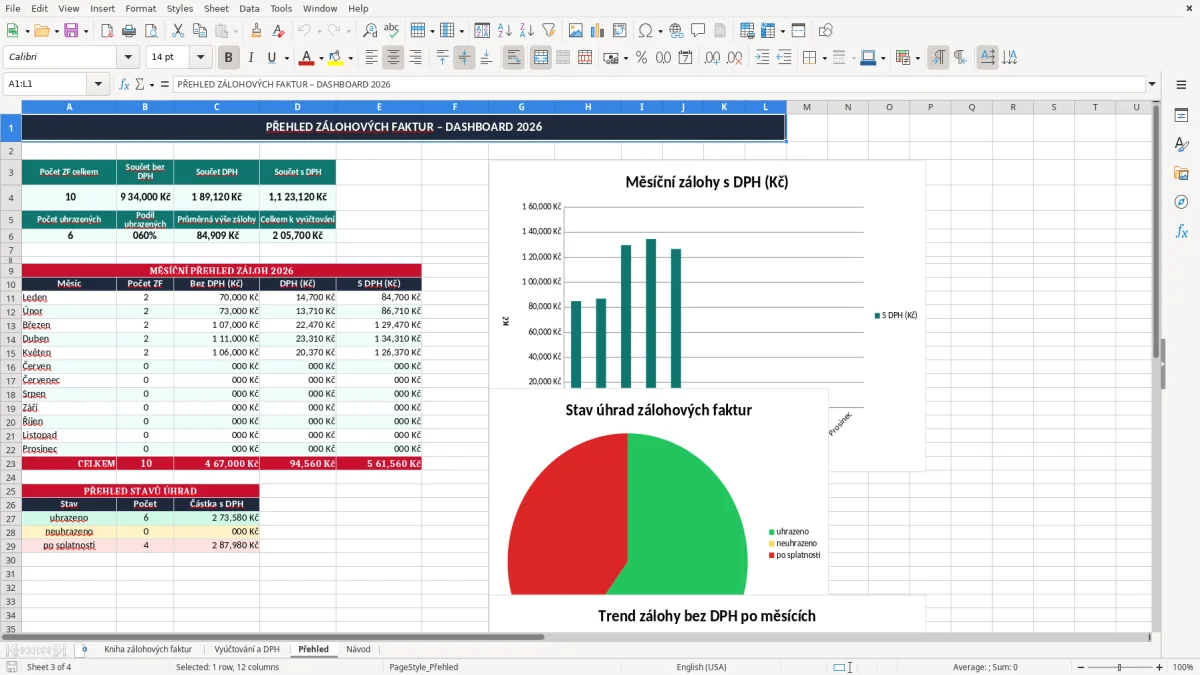Screen dimensions: 1200x675
Task: Run the Spelling check icon
Action: [x=392, y=31]
